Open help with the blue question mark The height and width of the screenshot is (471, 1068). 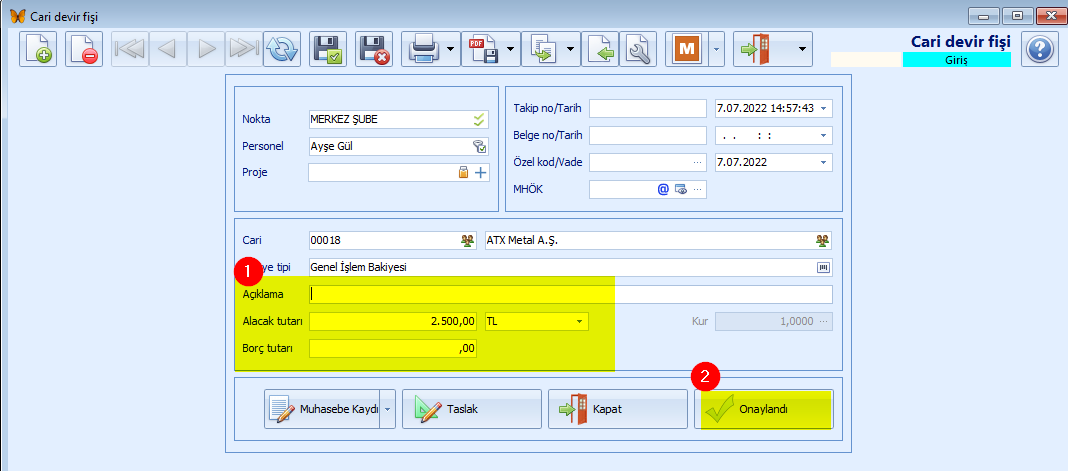[x=1040, y=50]
